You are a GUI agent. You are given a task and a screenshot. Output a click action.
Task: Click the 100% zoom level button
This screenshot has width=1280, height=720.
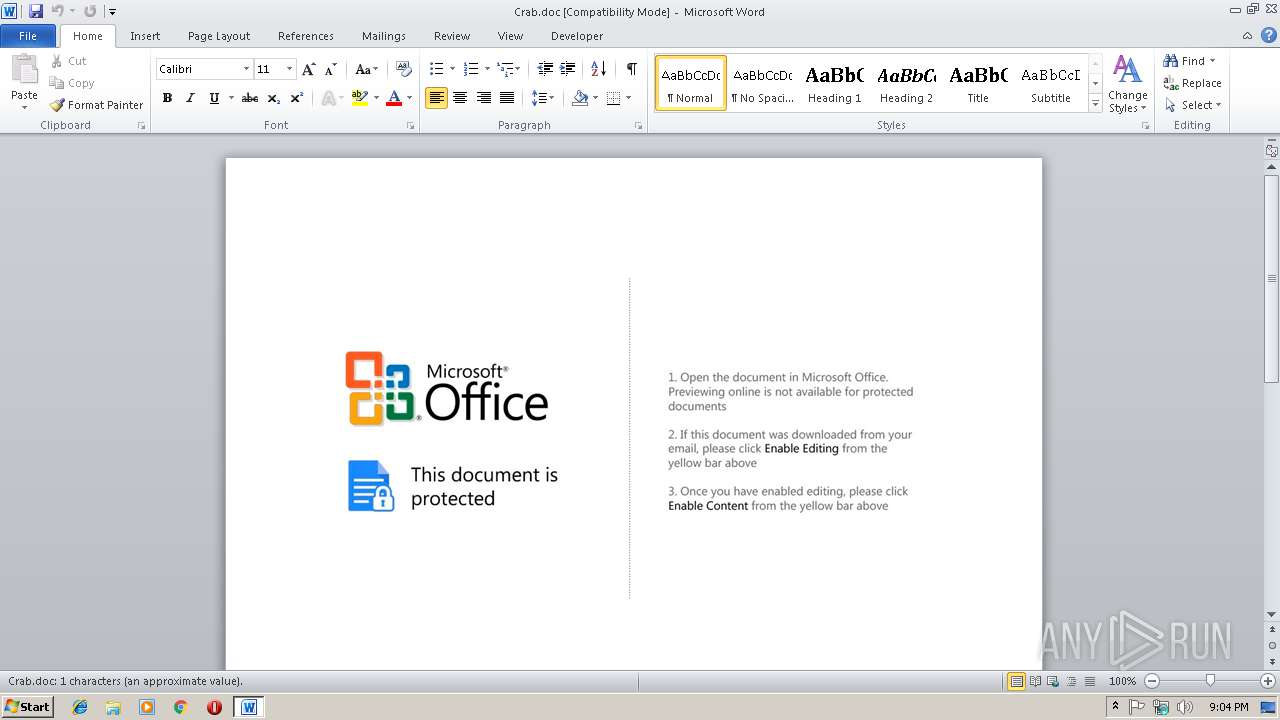1122,681
